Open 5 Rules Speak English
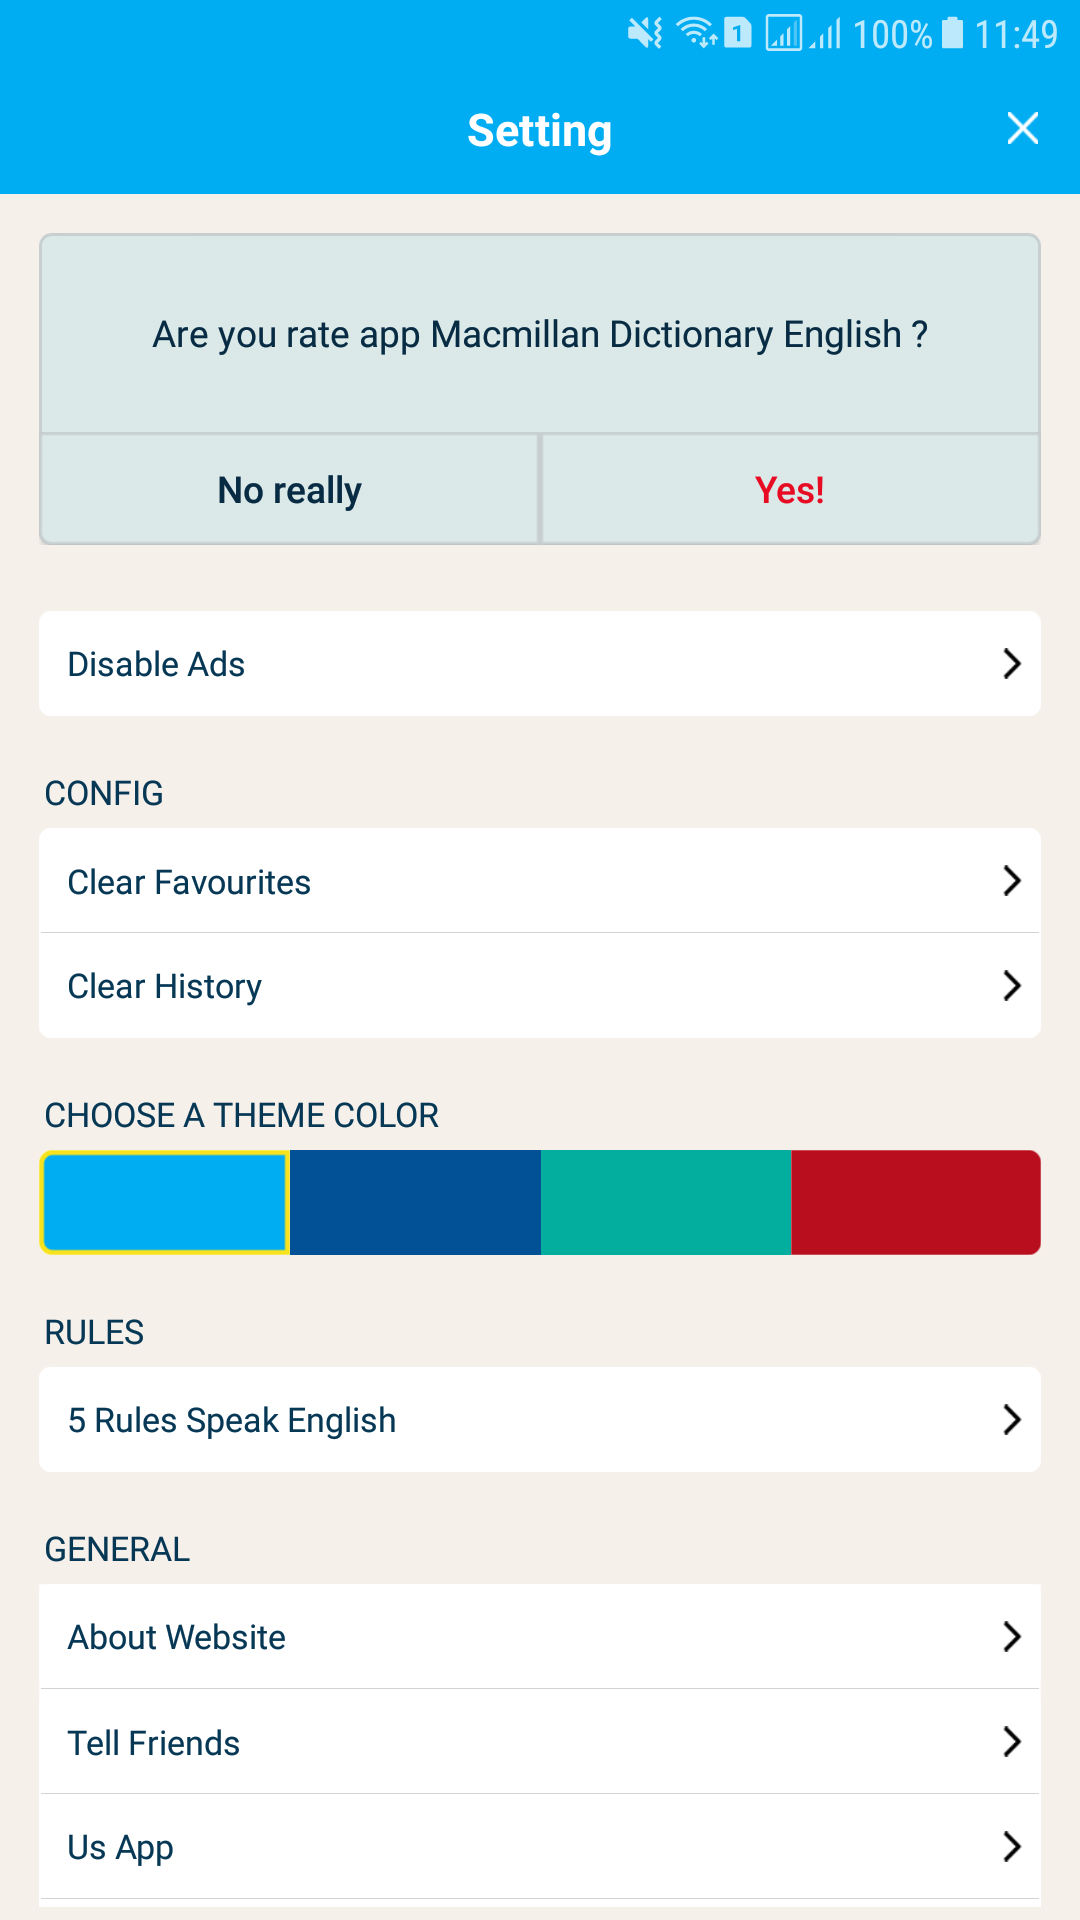 [x=540, y=1420]
